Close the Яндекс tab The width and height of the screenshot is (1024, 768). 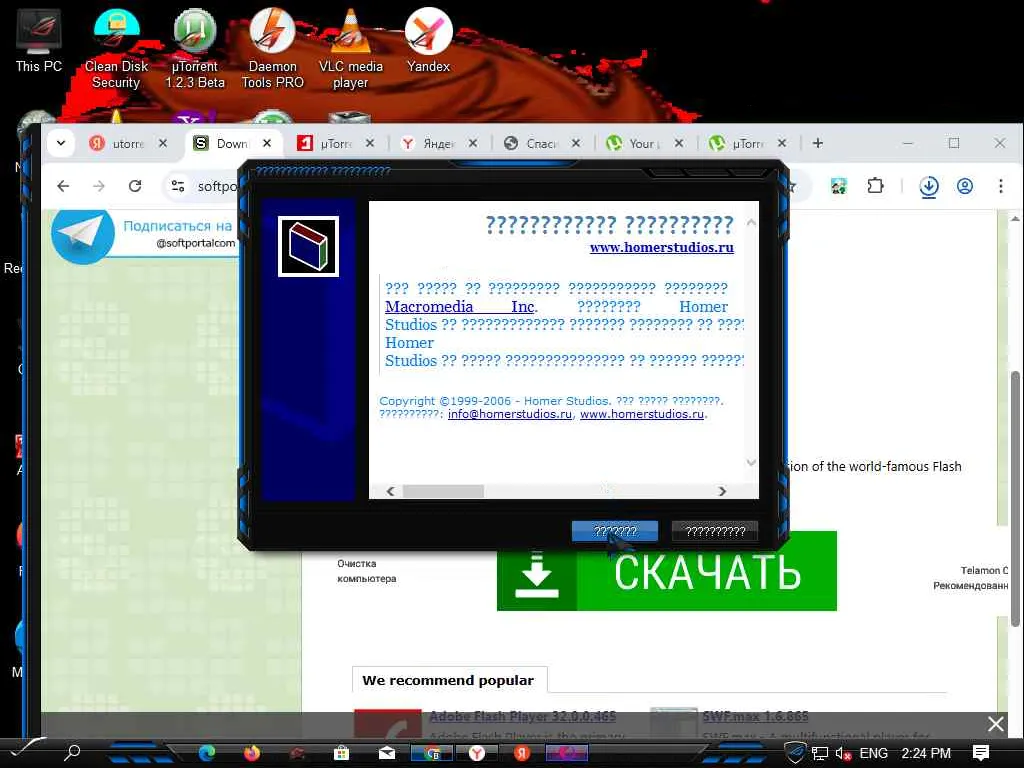pyautogui.click(x=473, y=143)
